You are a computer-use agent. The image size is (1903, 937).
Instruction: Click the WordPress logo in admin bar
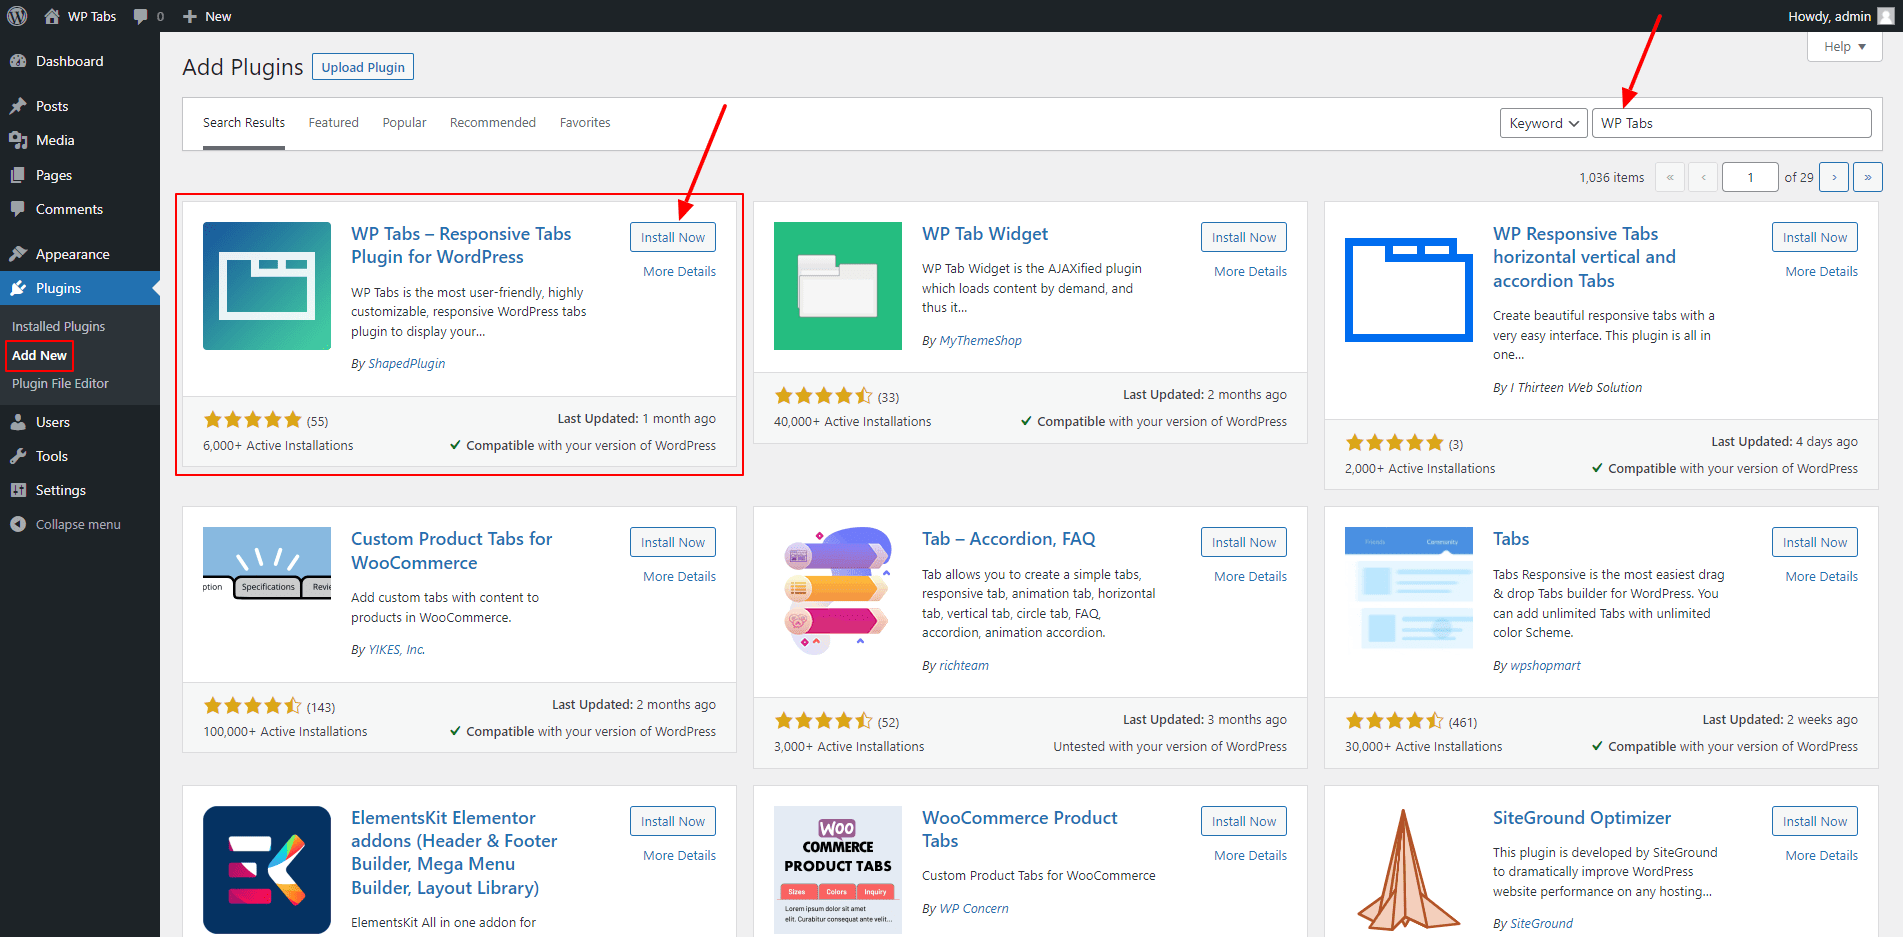tap(17, 16)
